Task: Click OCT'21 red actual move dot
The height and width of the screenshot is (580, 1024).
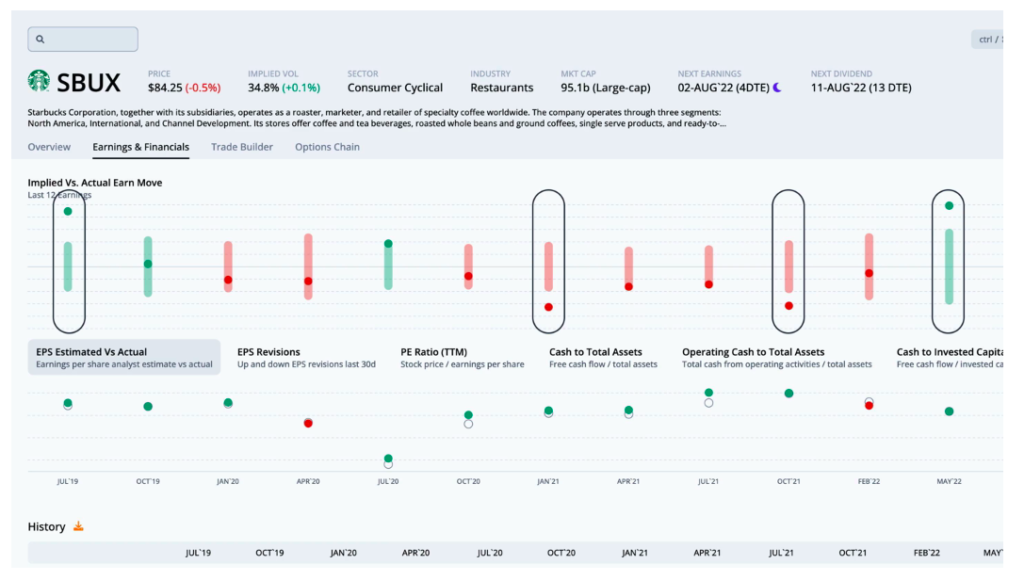Action: (x=789, y=306)
